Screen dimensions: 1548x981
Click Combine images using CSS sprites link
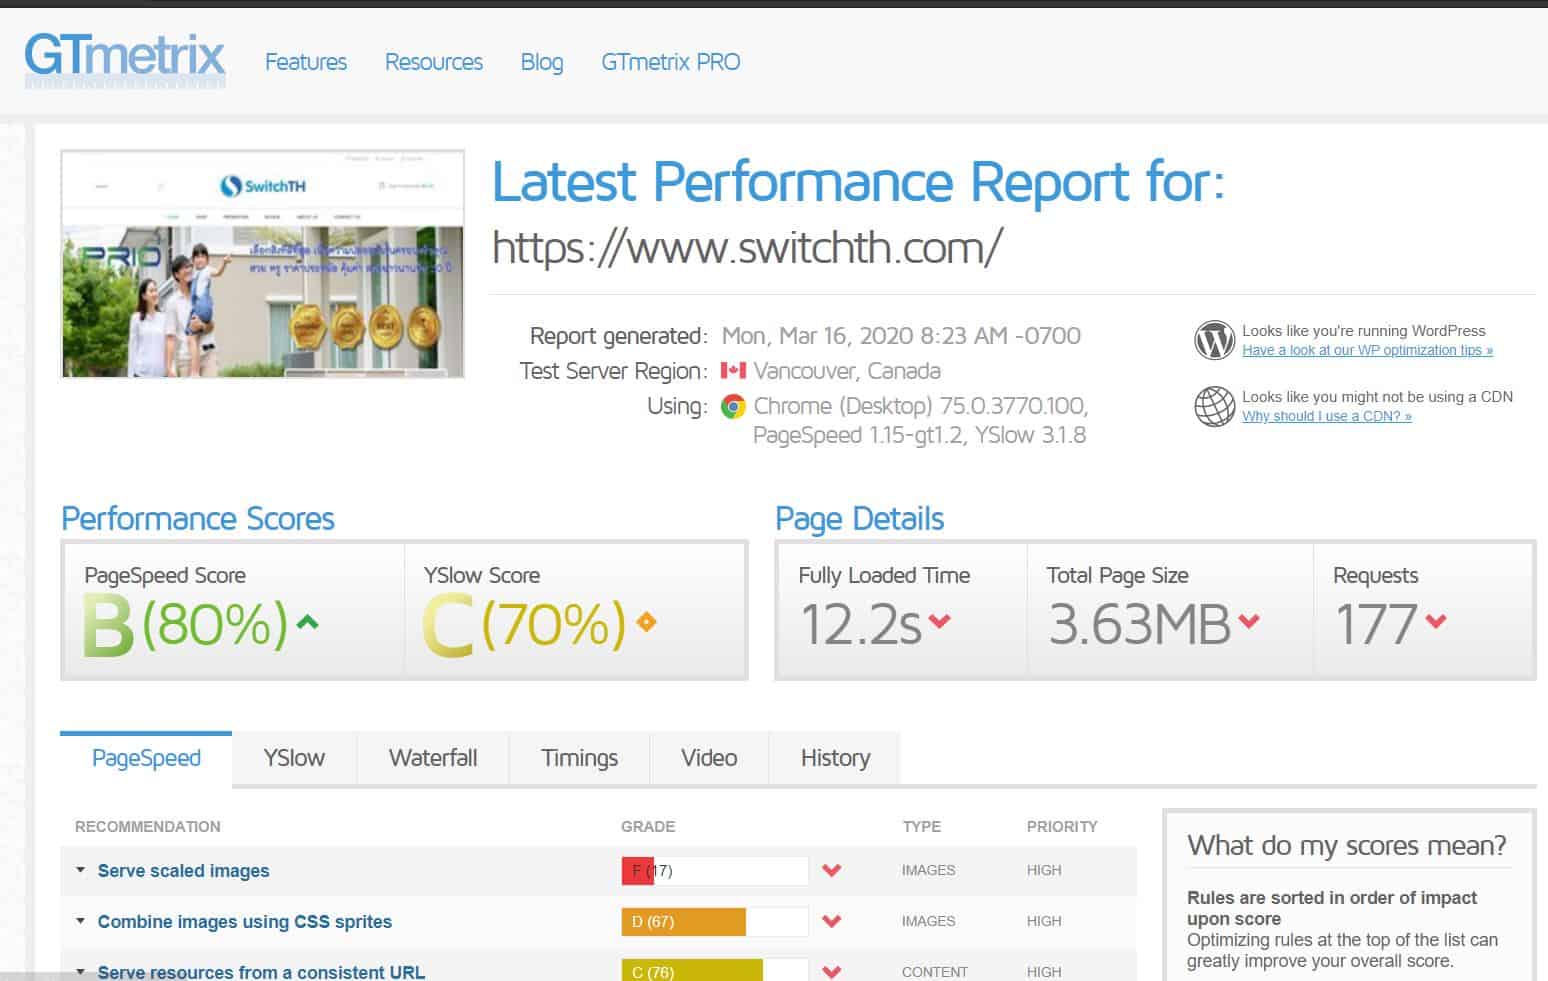point(245,922)
